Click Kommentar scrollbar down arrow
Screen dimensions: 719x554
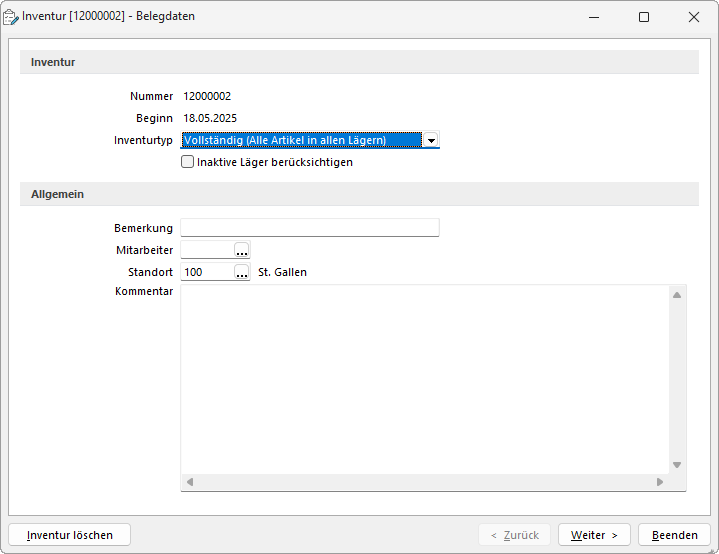pyautogui.click(x=677, y=465)
